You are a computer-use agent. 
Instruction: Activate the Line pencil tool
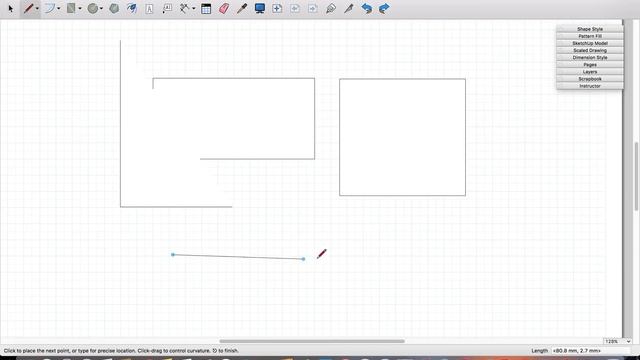click(28, 8)
